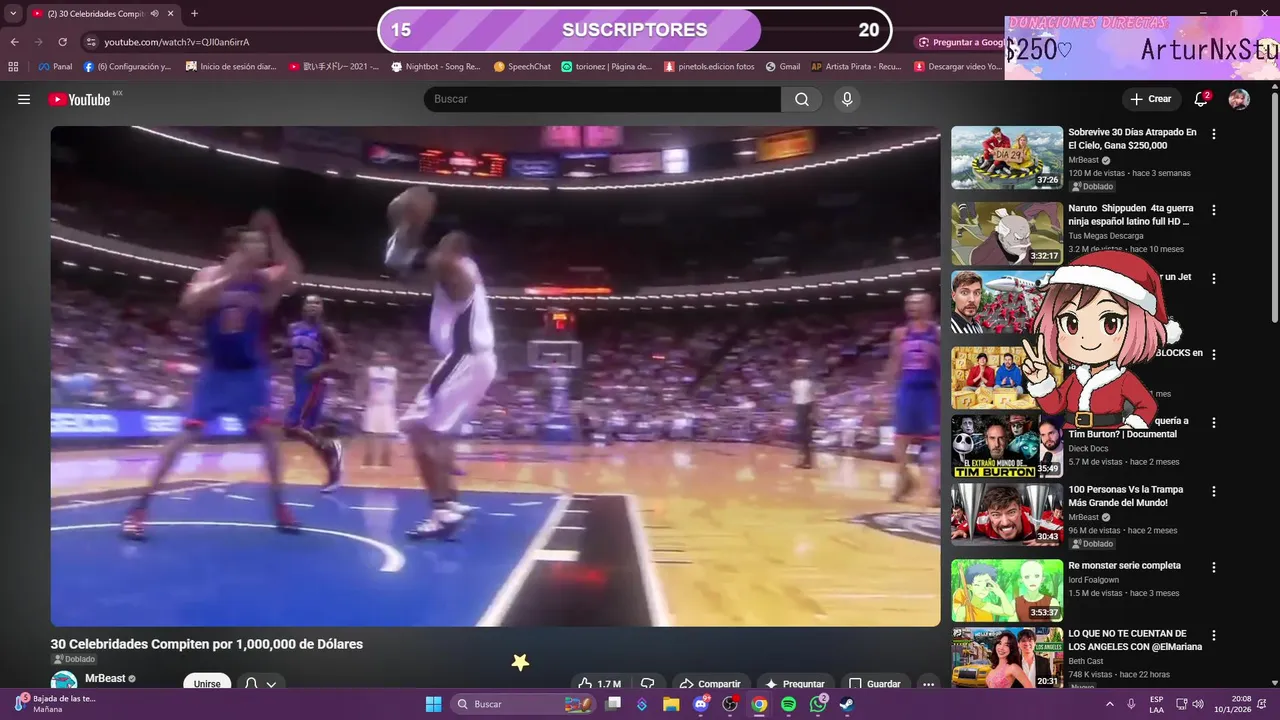Open options for Tim Burton Documental video

pyautogui.click(x=1214, y=423)
